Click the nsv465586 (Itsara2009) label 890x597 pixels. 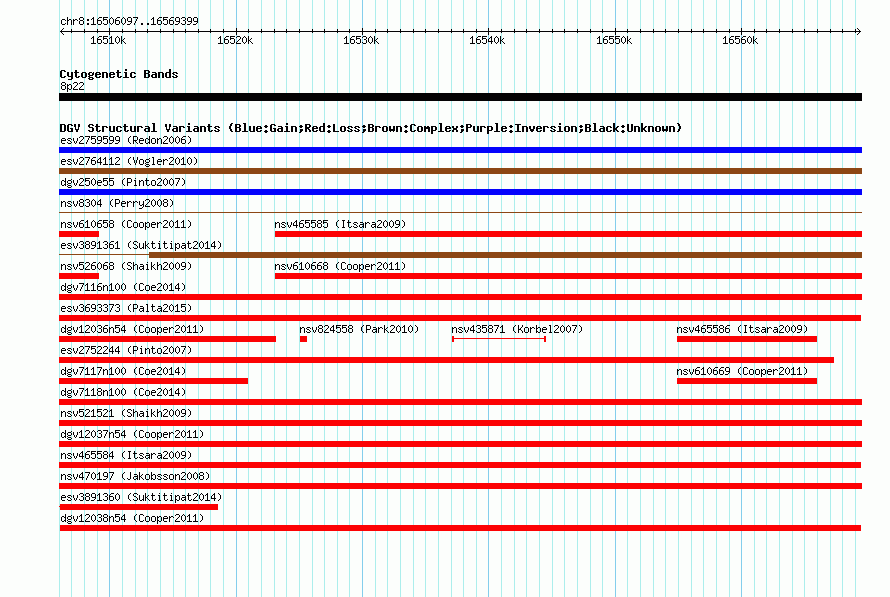pyautogui.click(x=742, y=329)
